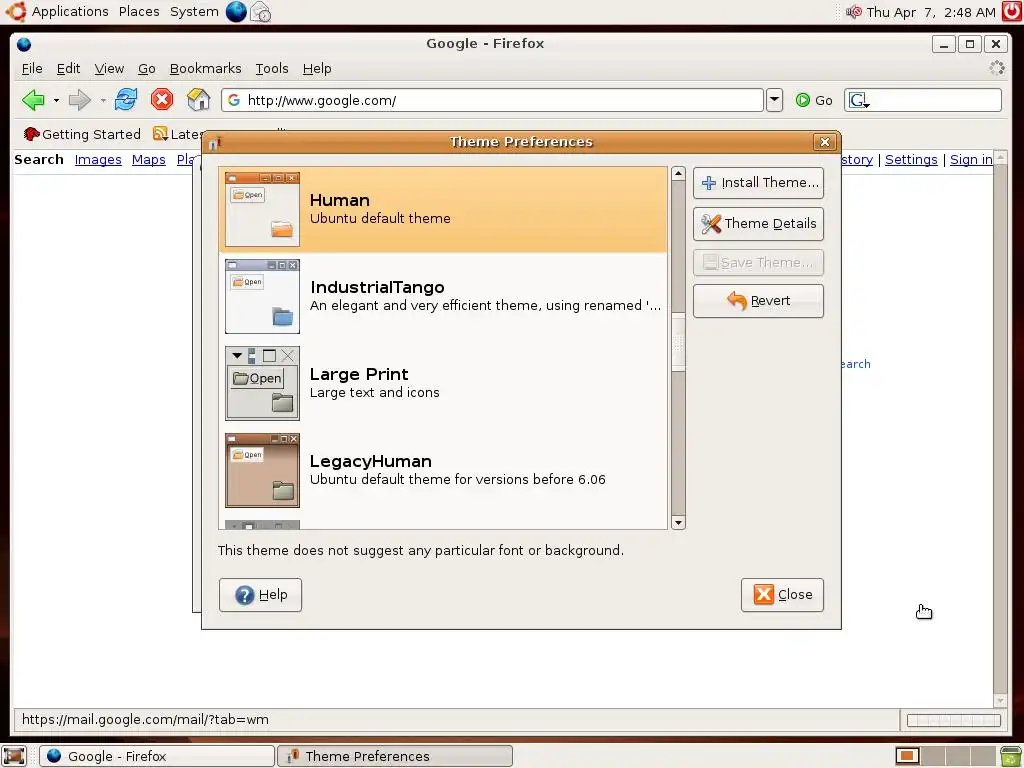Click the volume speaker icon in panel

tap(854, 12)
